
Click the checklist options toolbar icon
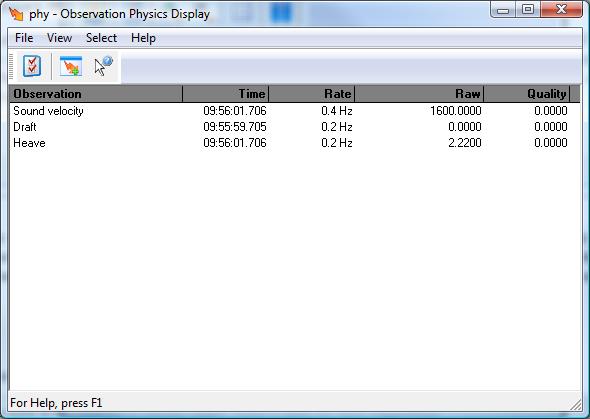(x=32, y=67)
